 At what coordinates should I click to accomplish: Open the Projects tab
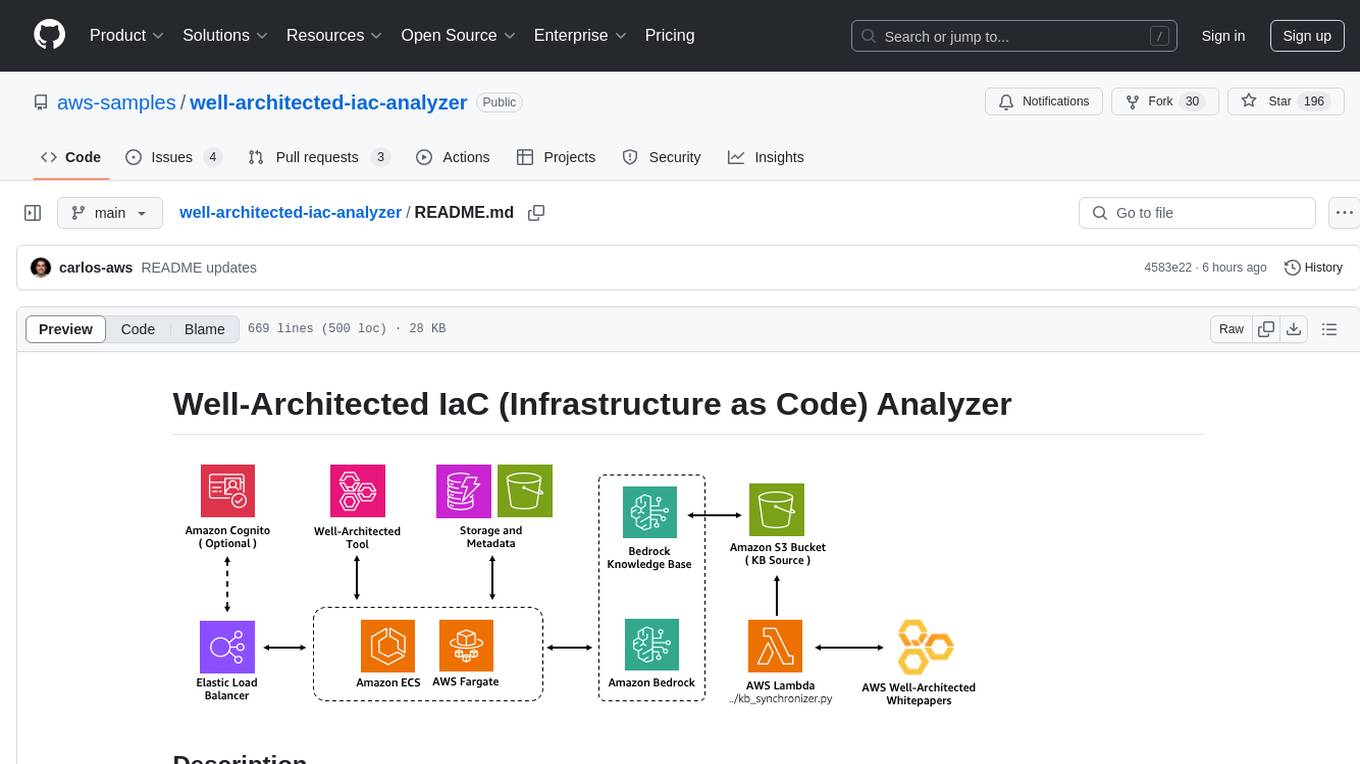pos(556,157)
